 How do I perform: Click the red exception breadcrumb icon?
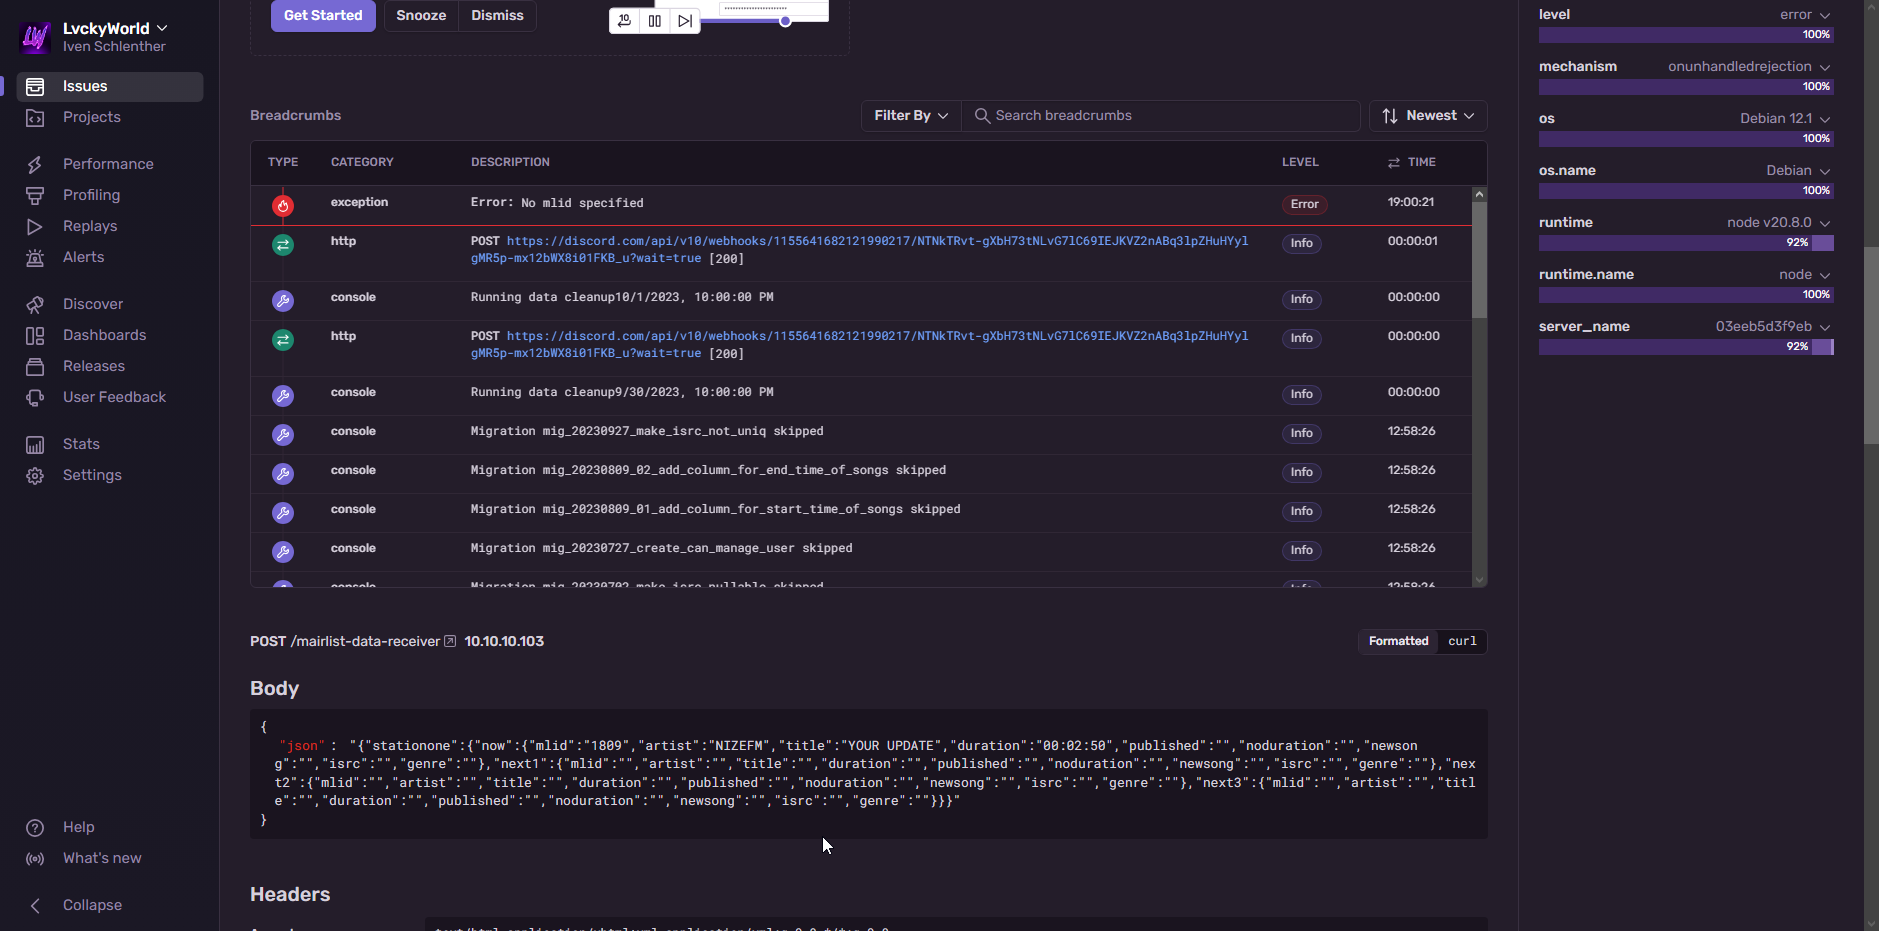[x=283, y=206]
